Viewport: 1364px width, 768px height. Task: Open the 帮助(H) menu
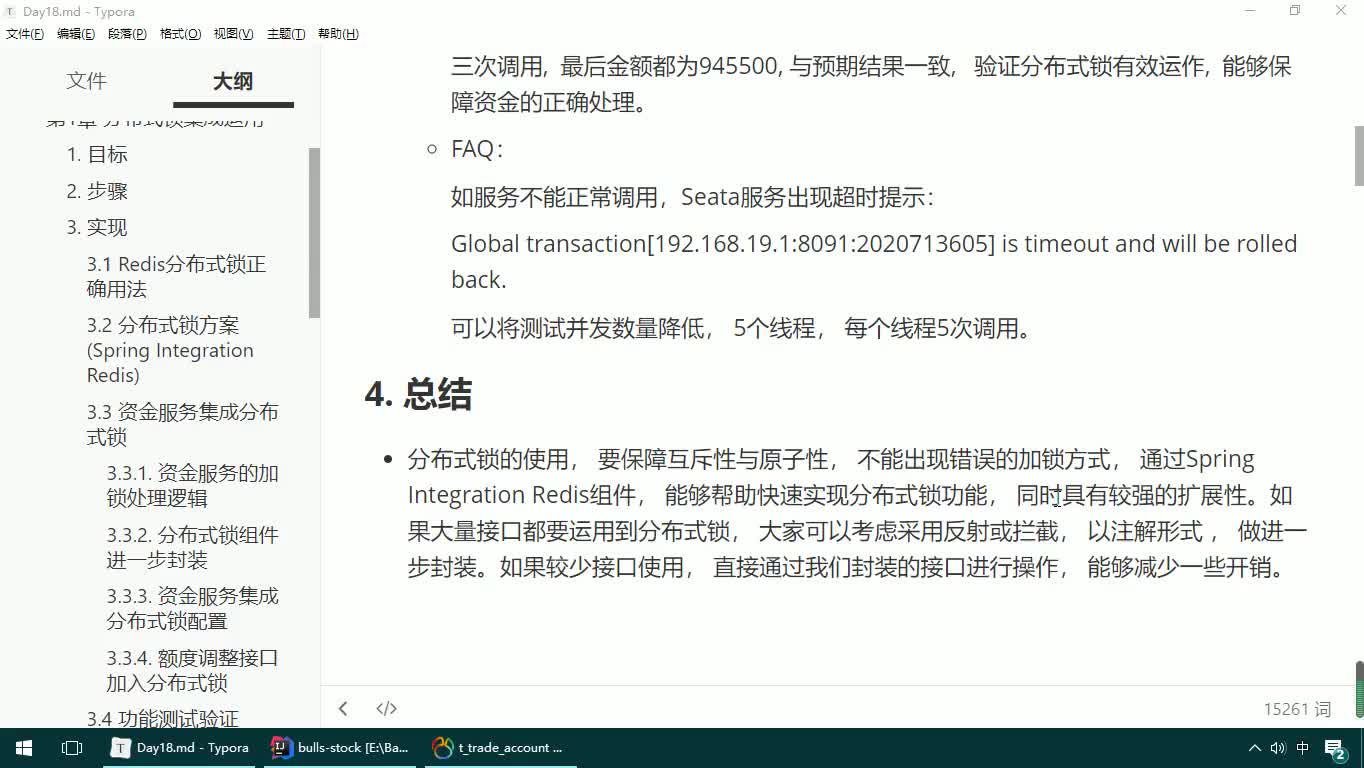[338, 34]
